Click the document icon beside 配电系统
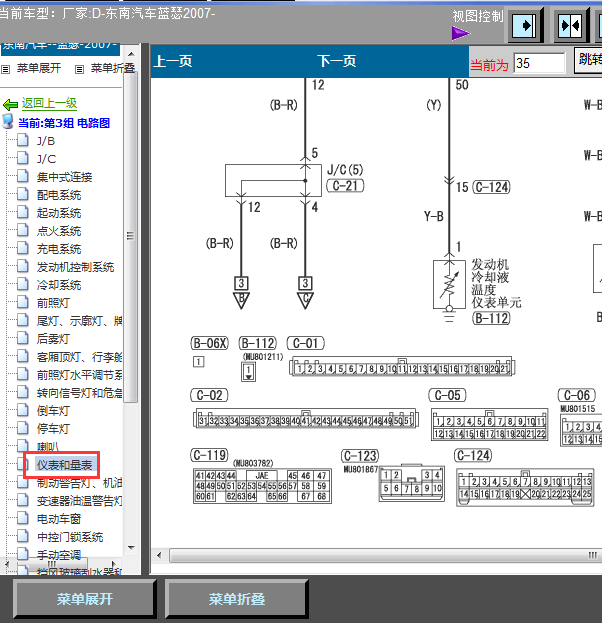Screen dimensions: 602x623 tap(22, 195)
